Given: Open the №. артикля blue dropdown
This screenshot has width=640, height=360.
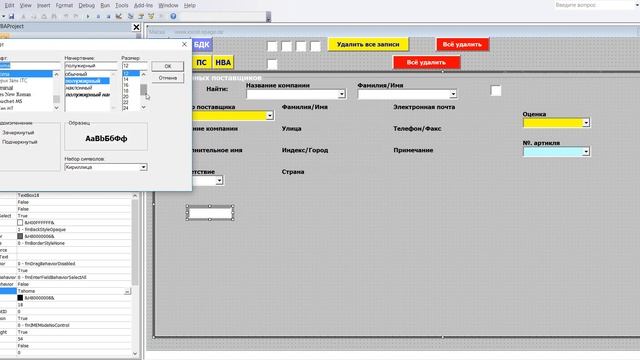Looking at the screenshot, I should click(x=586, y=152).
